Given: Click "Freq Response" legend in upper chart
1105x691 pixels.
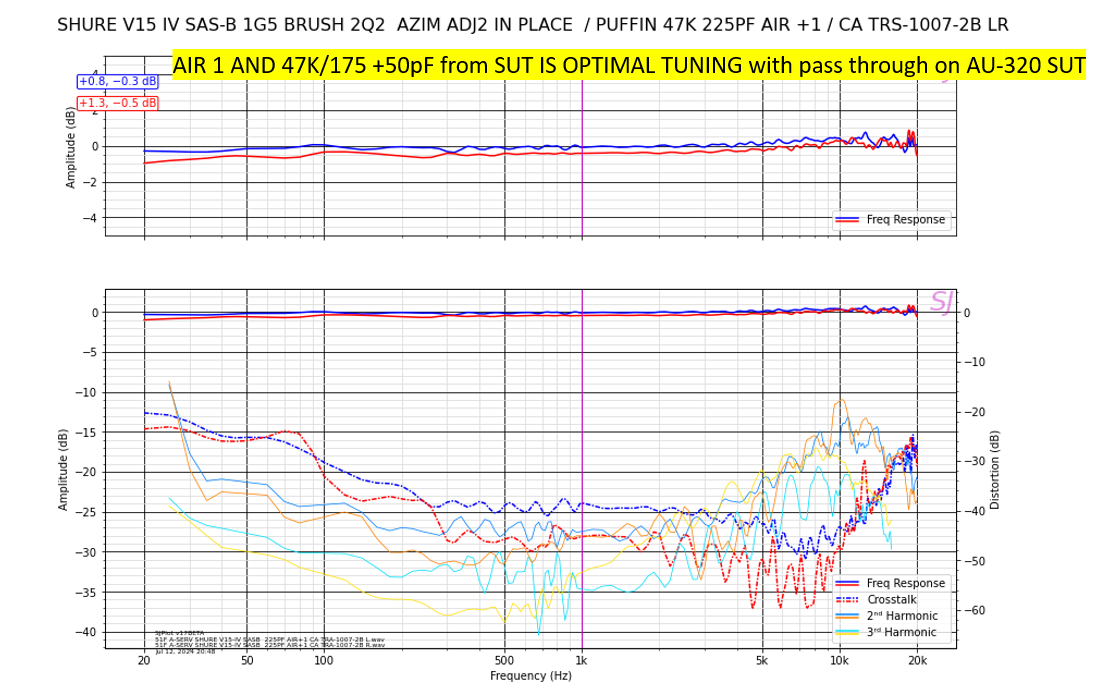Looking at the screenshot, I should (x=891, y=219).
